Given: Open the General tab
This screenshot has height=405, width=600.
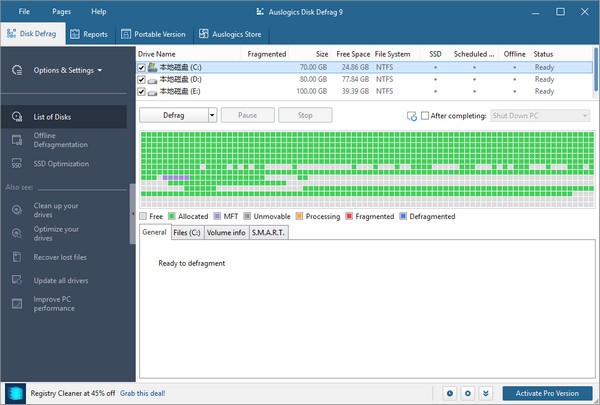Looking at the screenshot, I should [155, 232].
